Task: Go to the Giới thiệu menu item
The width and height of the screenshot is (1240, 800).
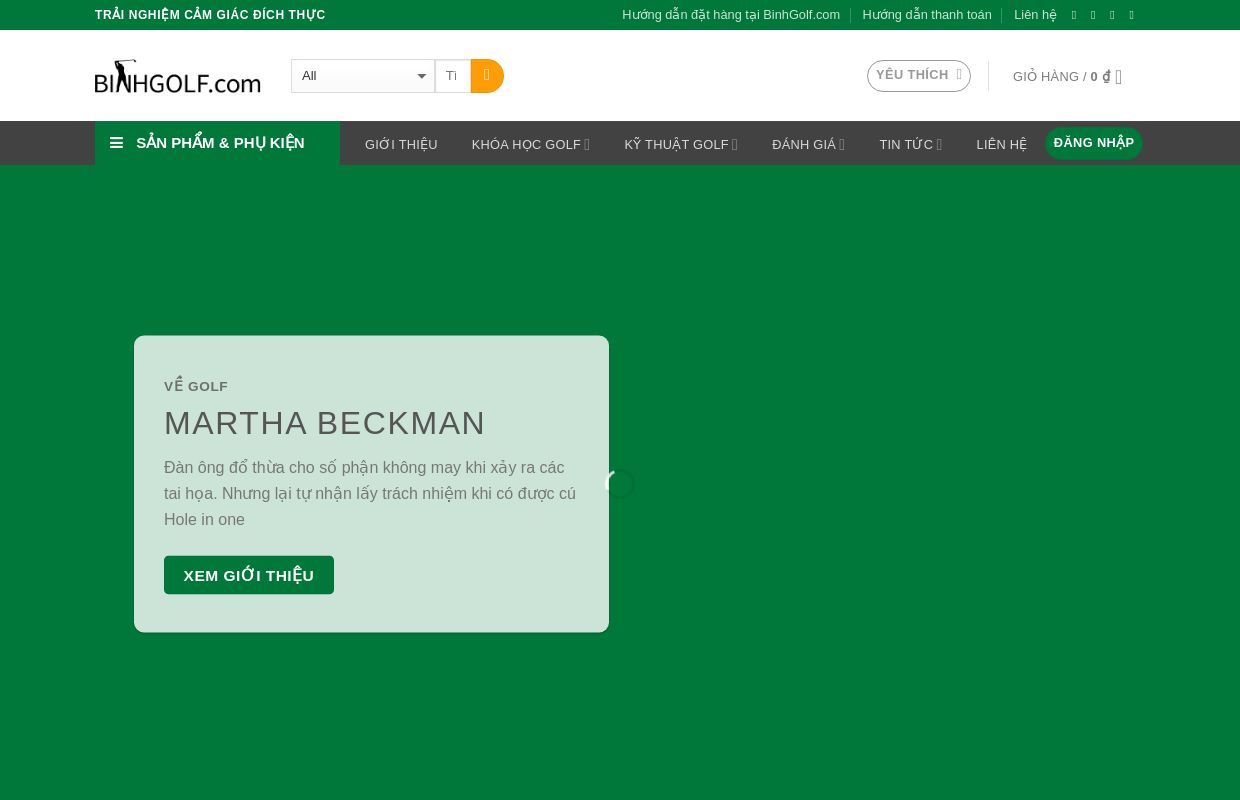Action: [401, 144]
